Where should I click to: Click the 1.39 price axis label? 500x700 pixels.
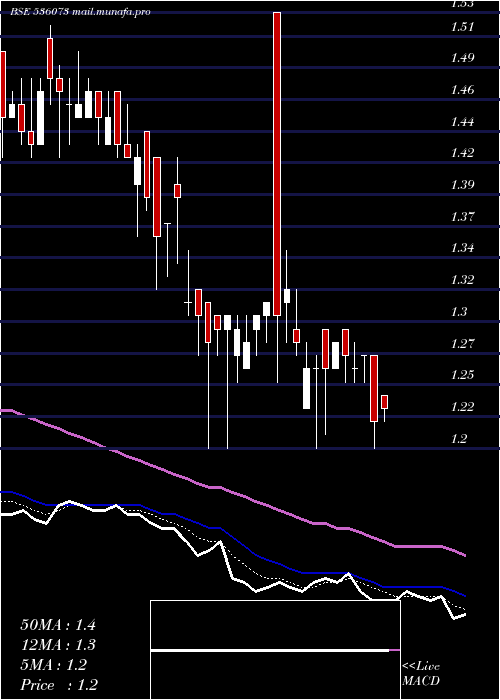pos(462,185)
